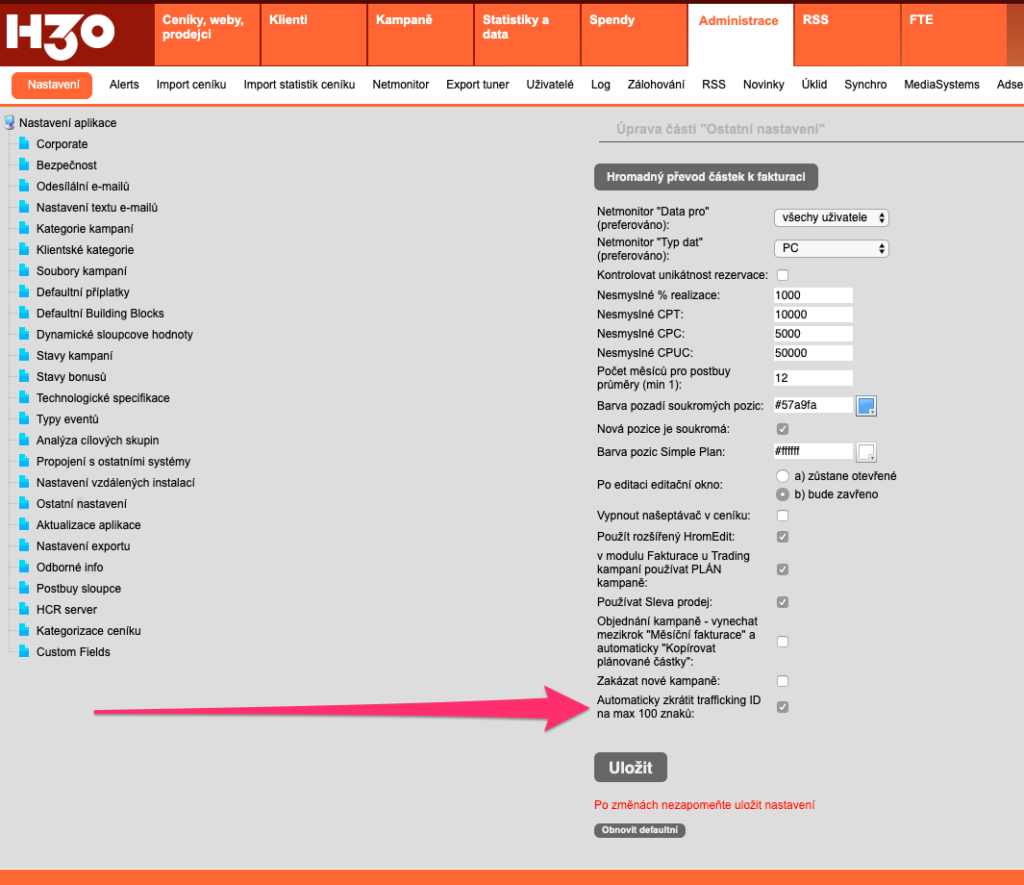This screenshot has height=885, width=1024.
Task: Click the H3O logo icon
Action: point(60,34)
